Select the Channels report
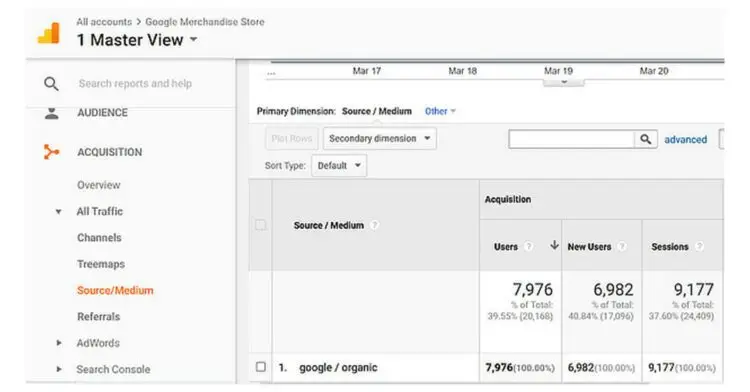 point(99,238)
